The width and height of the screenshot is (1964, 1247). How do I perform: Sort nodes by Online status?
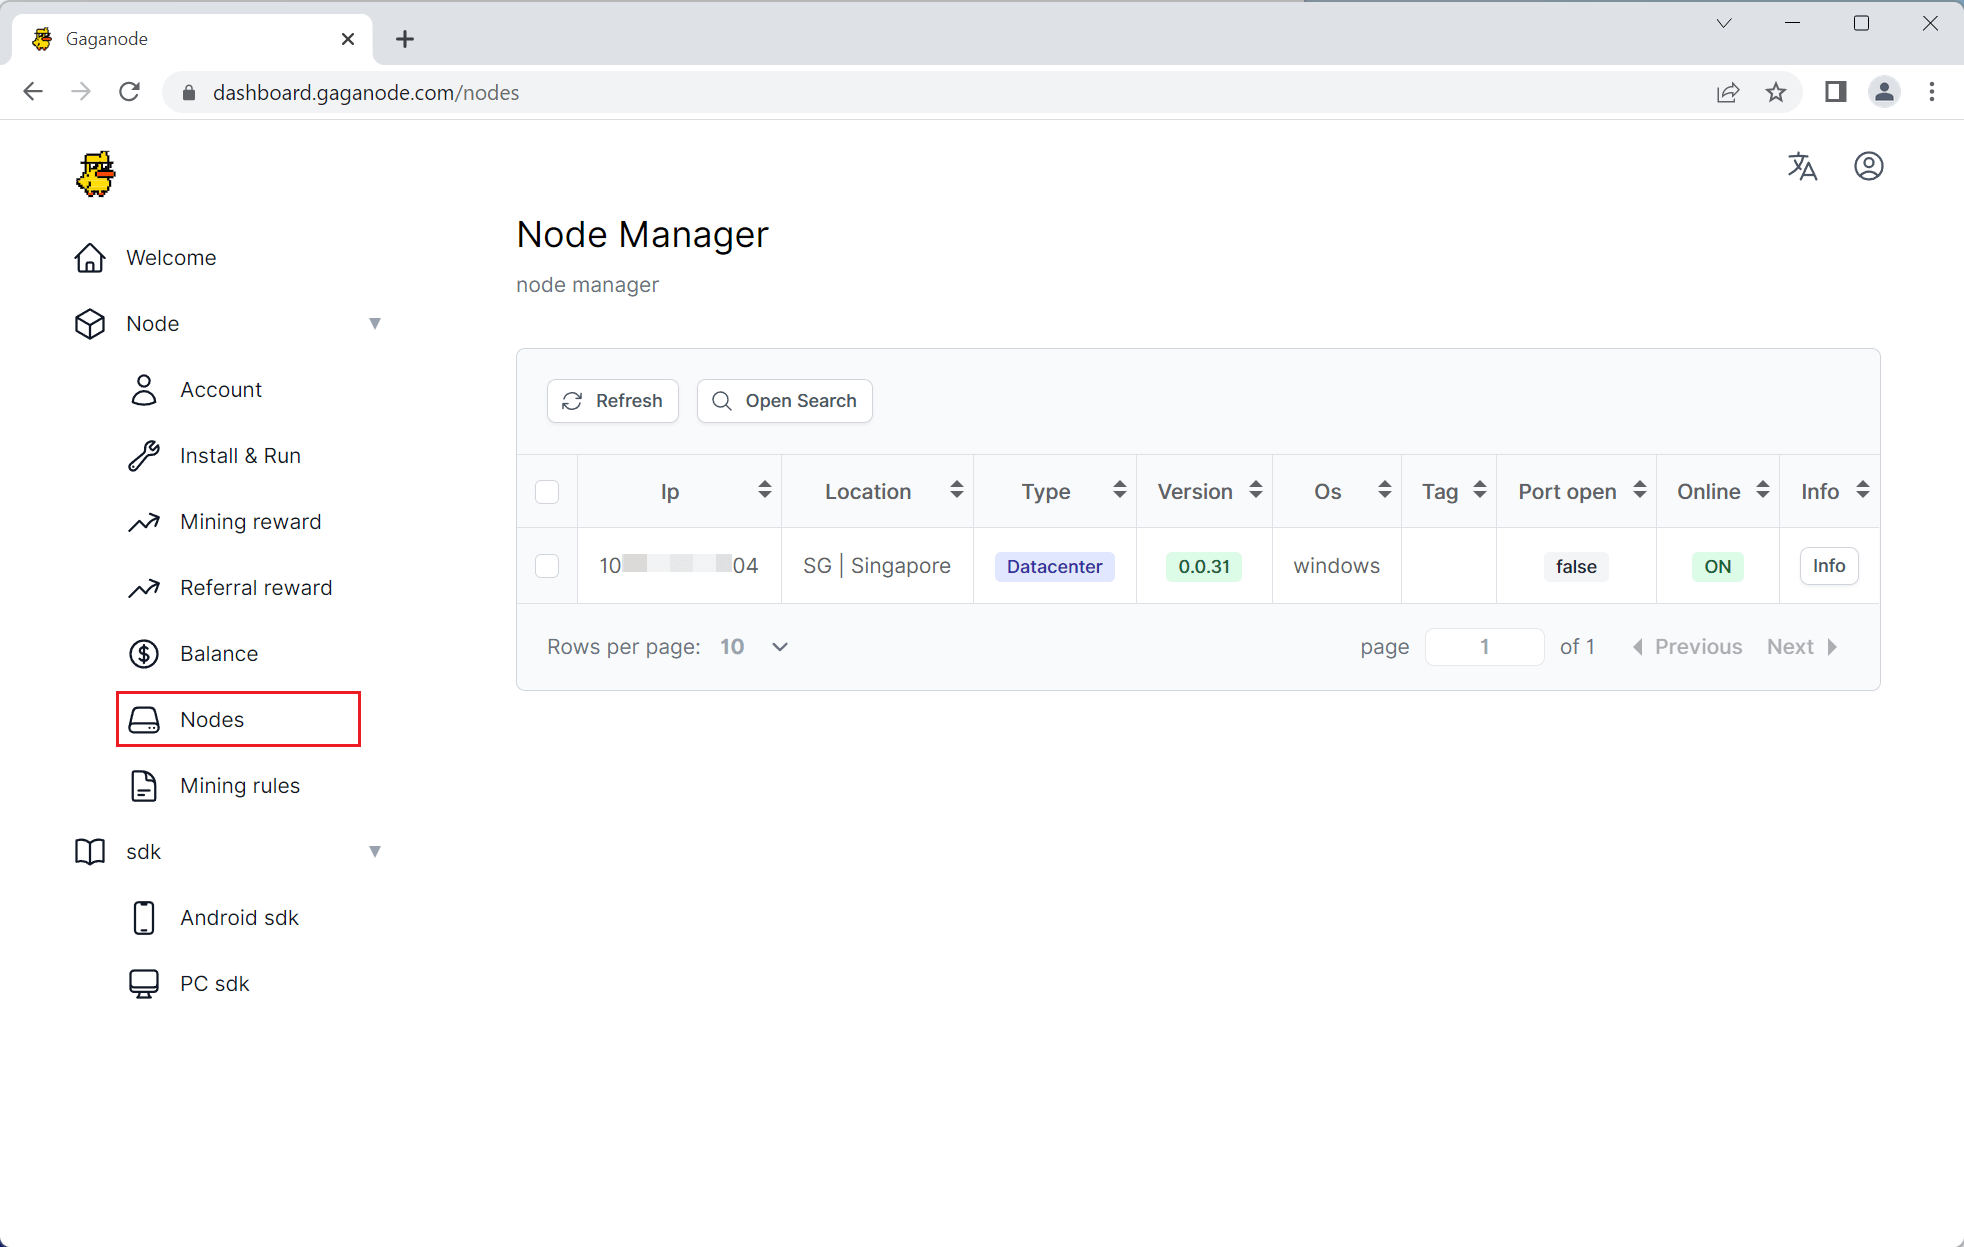coord(1762,490)
